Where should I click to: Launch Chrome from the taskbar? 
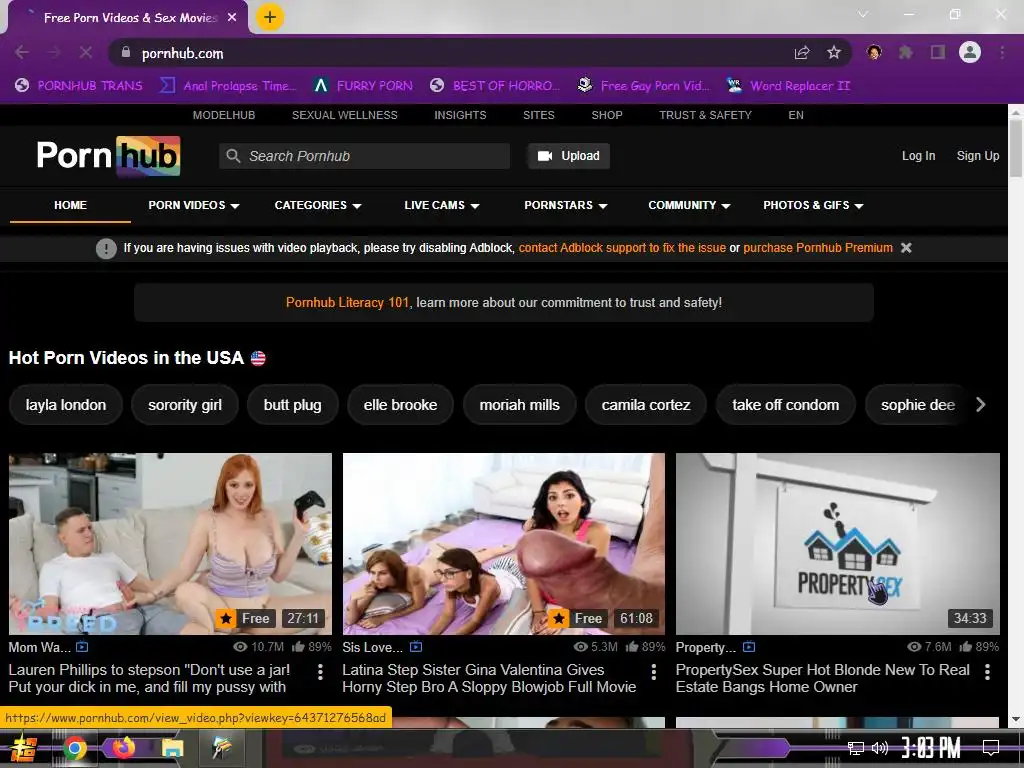tap(74, 748)
